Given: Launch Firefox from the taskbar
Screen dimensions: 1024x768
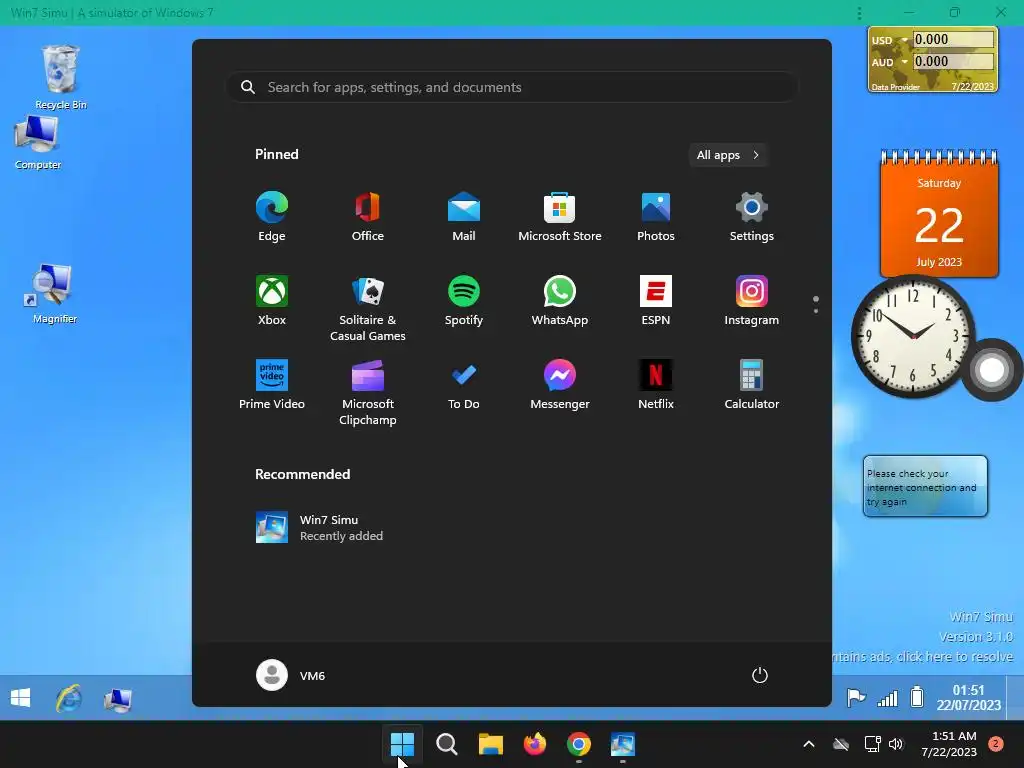Looking at the screenshot, I should coord(535,744).
